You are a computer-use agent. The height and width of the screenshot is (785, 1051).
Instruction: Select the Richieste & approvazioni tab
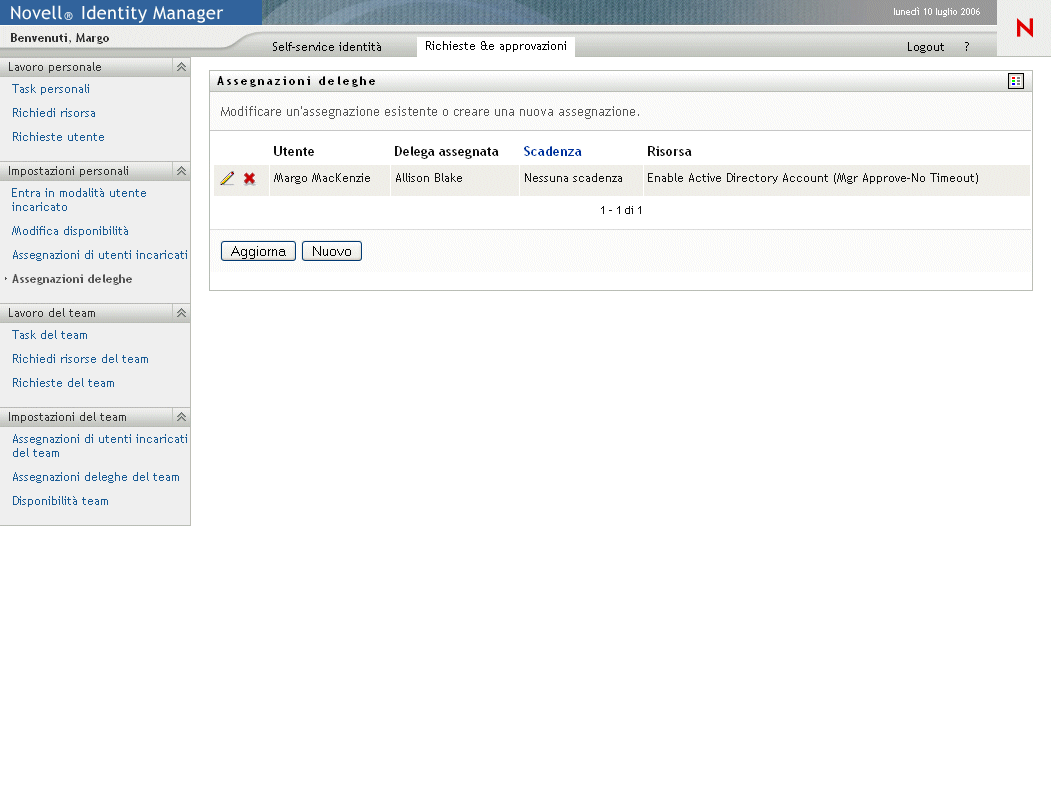[x=495, y=46]
